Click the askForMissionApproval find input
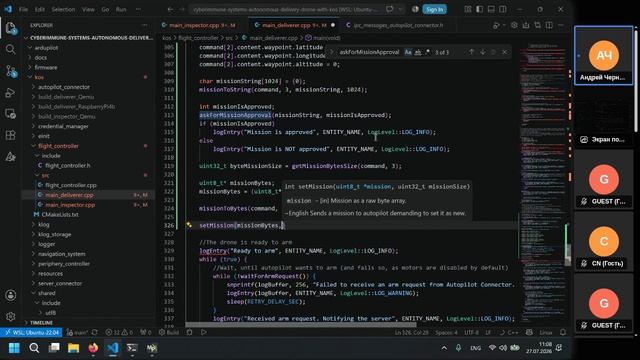Viewport: 640px width, 360px height. tap(369, 52)
